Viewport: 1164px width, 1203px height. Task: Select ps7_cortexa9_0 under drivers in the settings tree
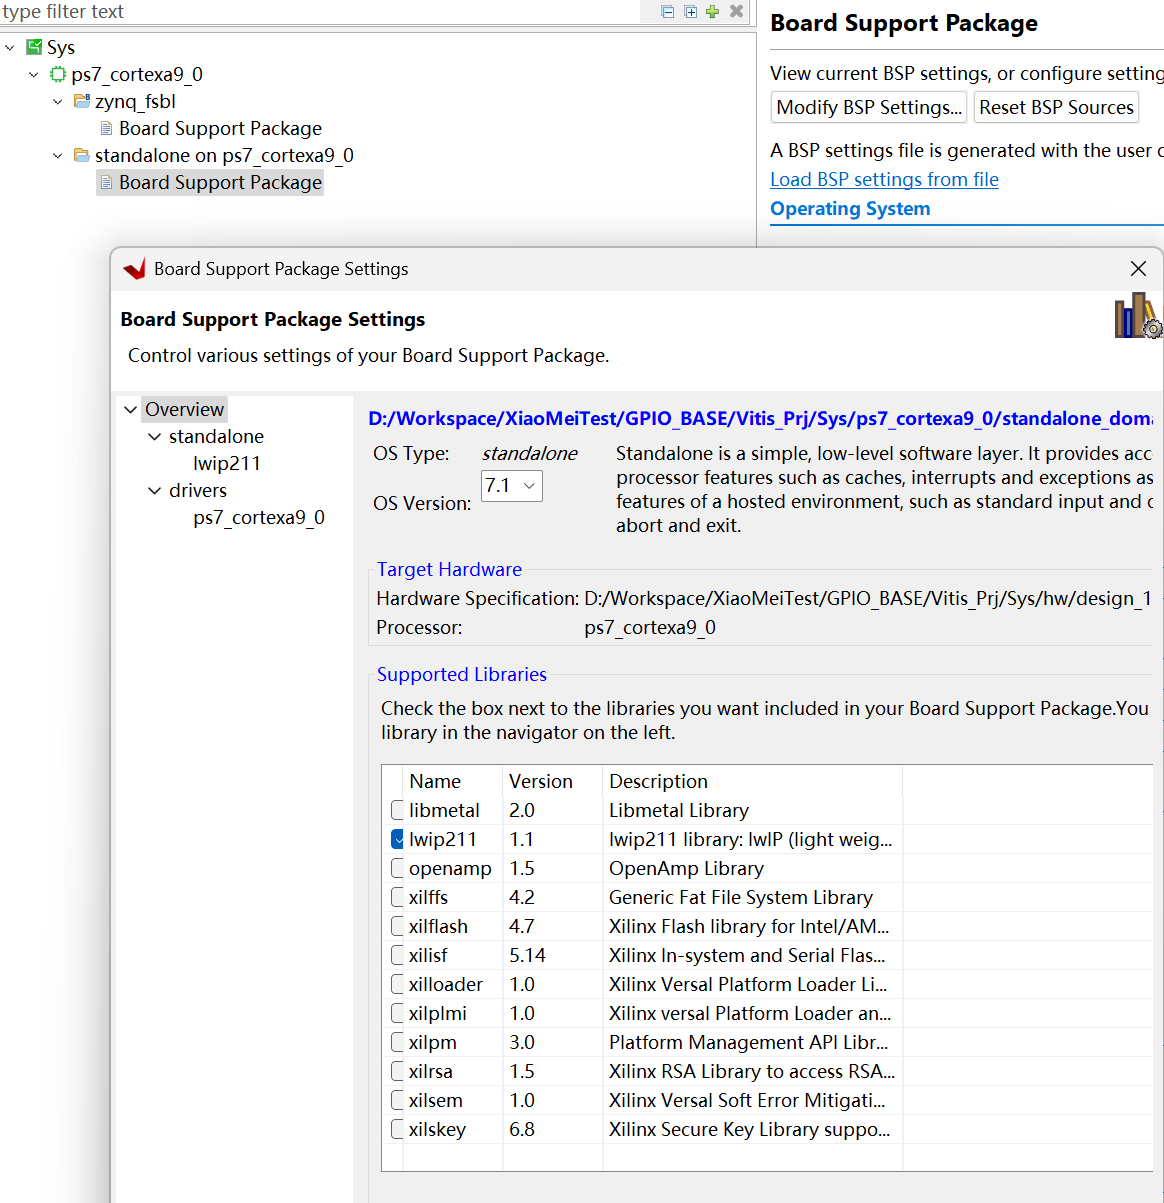[259, 517]
